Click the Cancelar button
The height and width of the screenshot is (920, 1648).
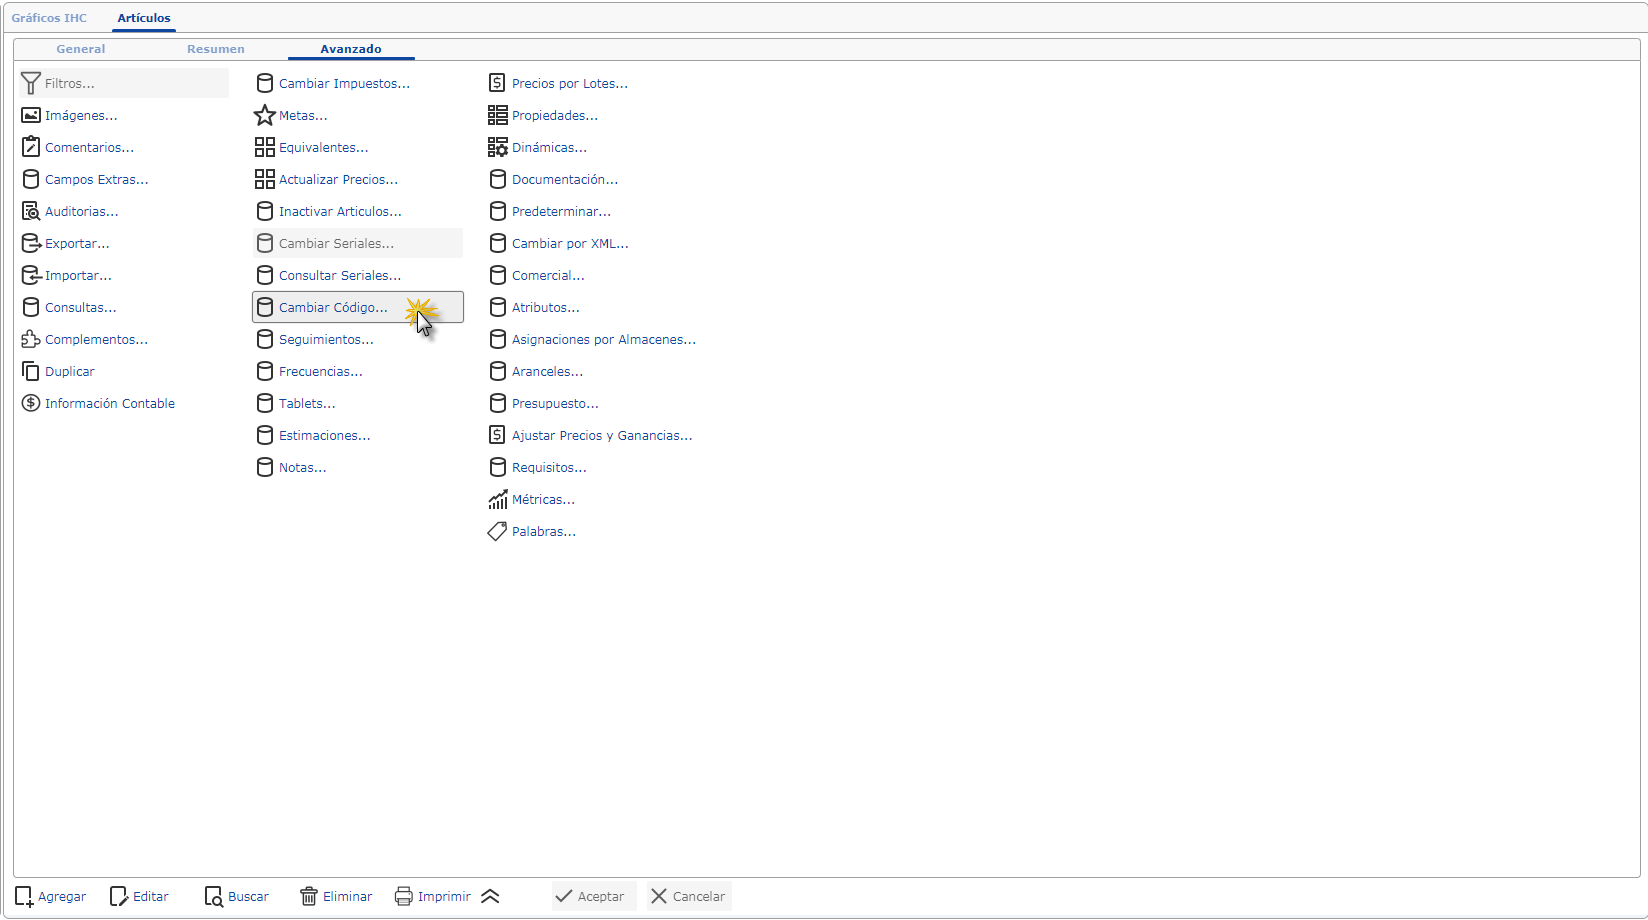tap(688, 896)
